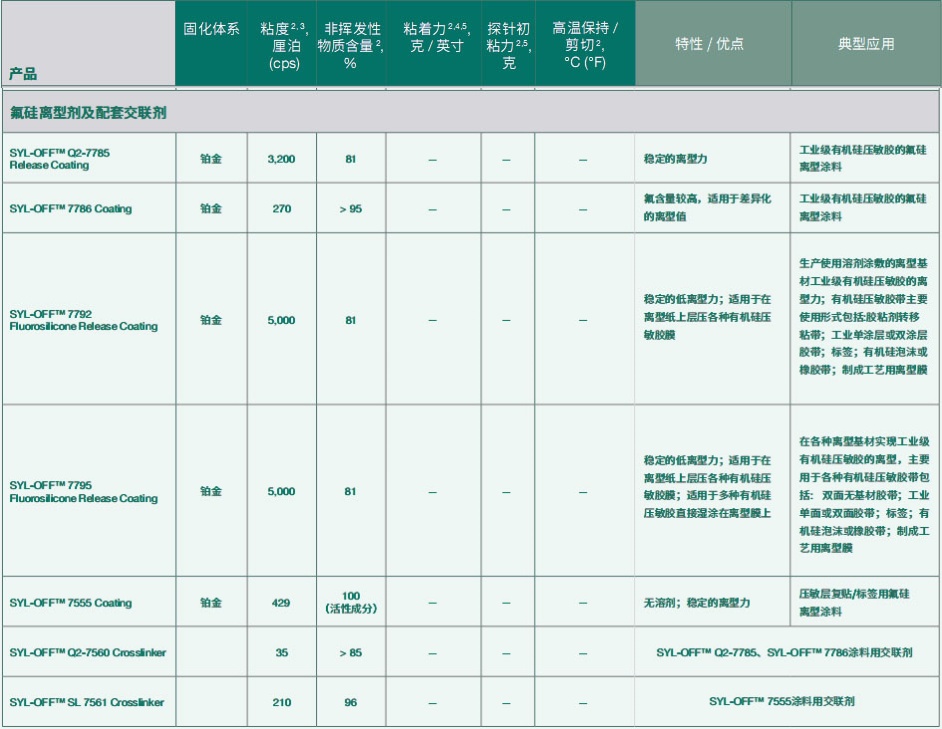This screenshot has height=729, width=942.
Task: Click SYL-OFF SL 7561 Crosslinker product name
Action: 87,702
